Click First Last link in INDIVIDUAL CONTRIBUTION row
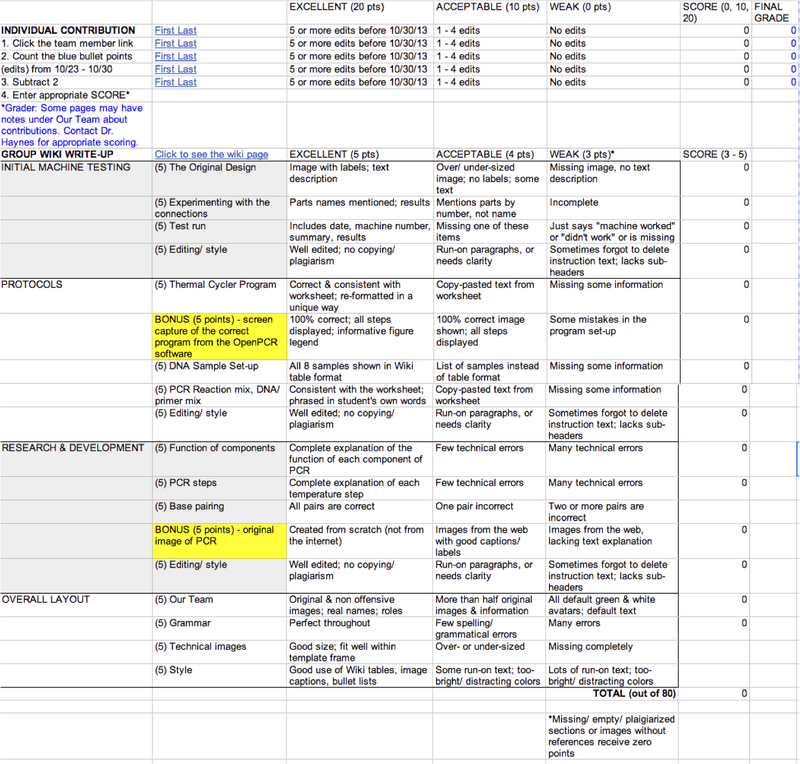800x764 pixels. 175,31
